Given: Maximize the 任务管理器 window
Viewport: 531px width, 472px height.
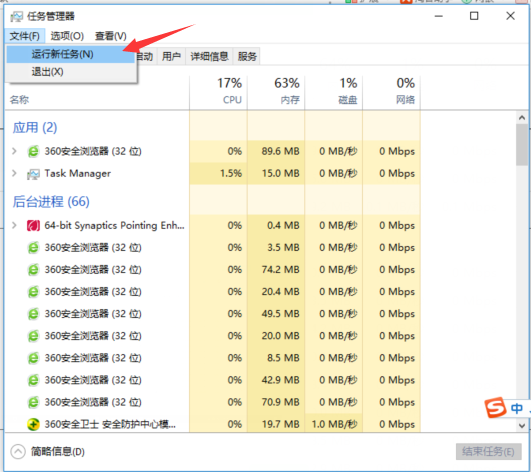Looking at the screenshot, I should pyautogui.click(x=474, y=16).
